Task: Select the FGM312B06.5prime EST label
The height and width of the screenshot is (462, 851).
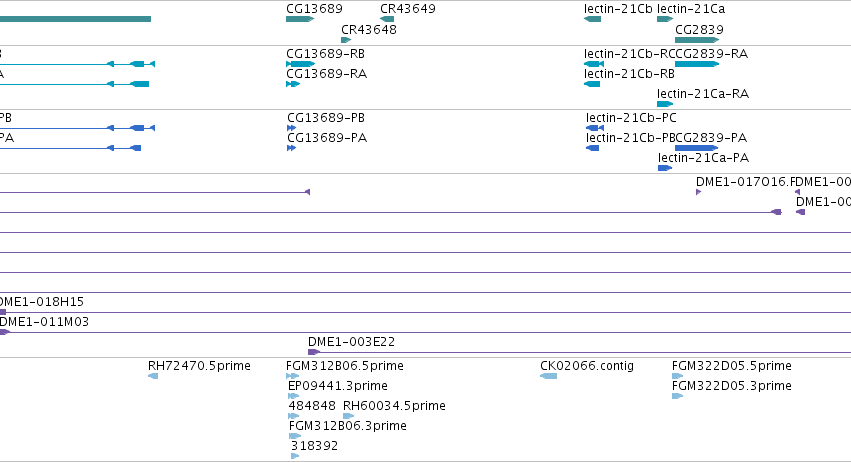Action: (345, 366)
